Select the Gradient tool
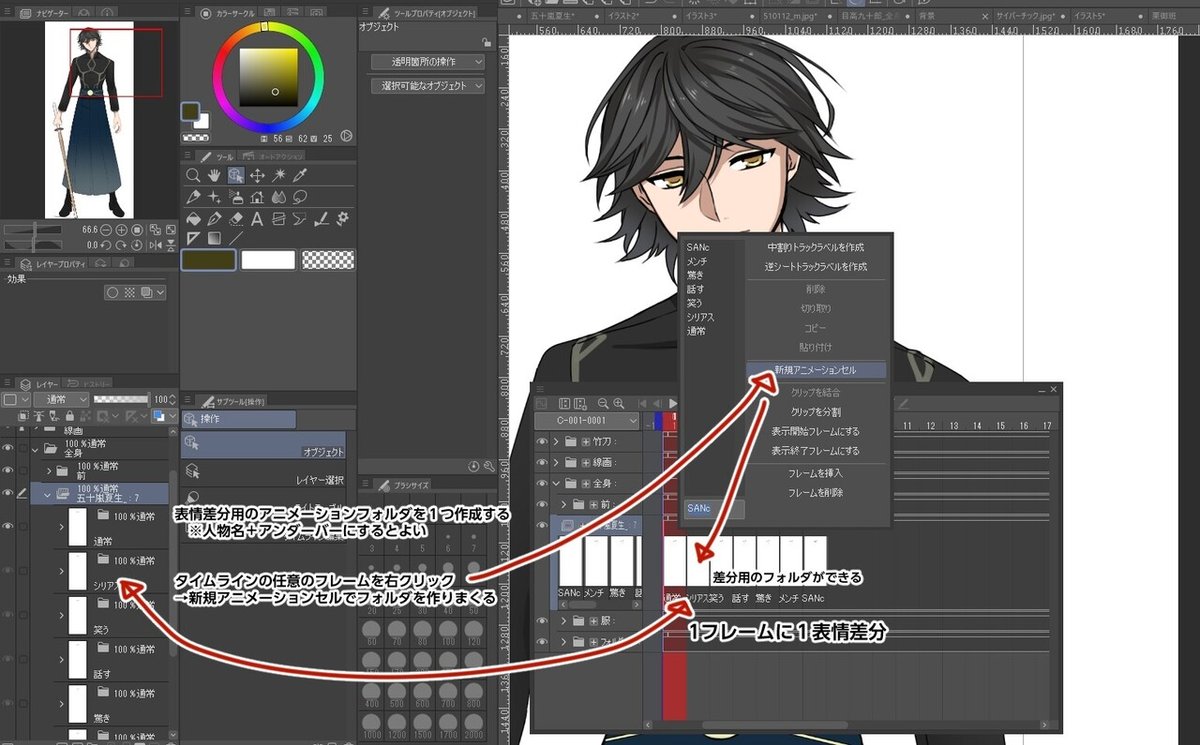 (x=214, y=238)
